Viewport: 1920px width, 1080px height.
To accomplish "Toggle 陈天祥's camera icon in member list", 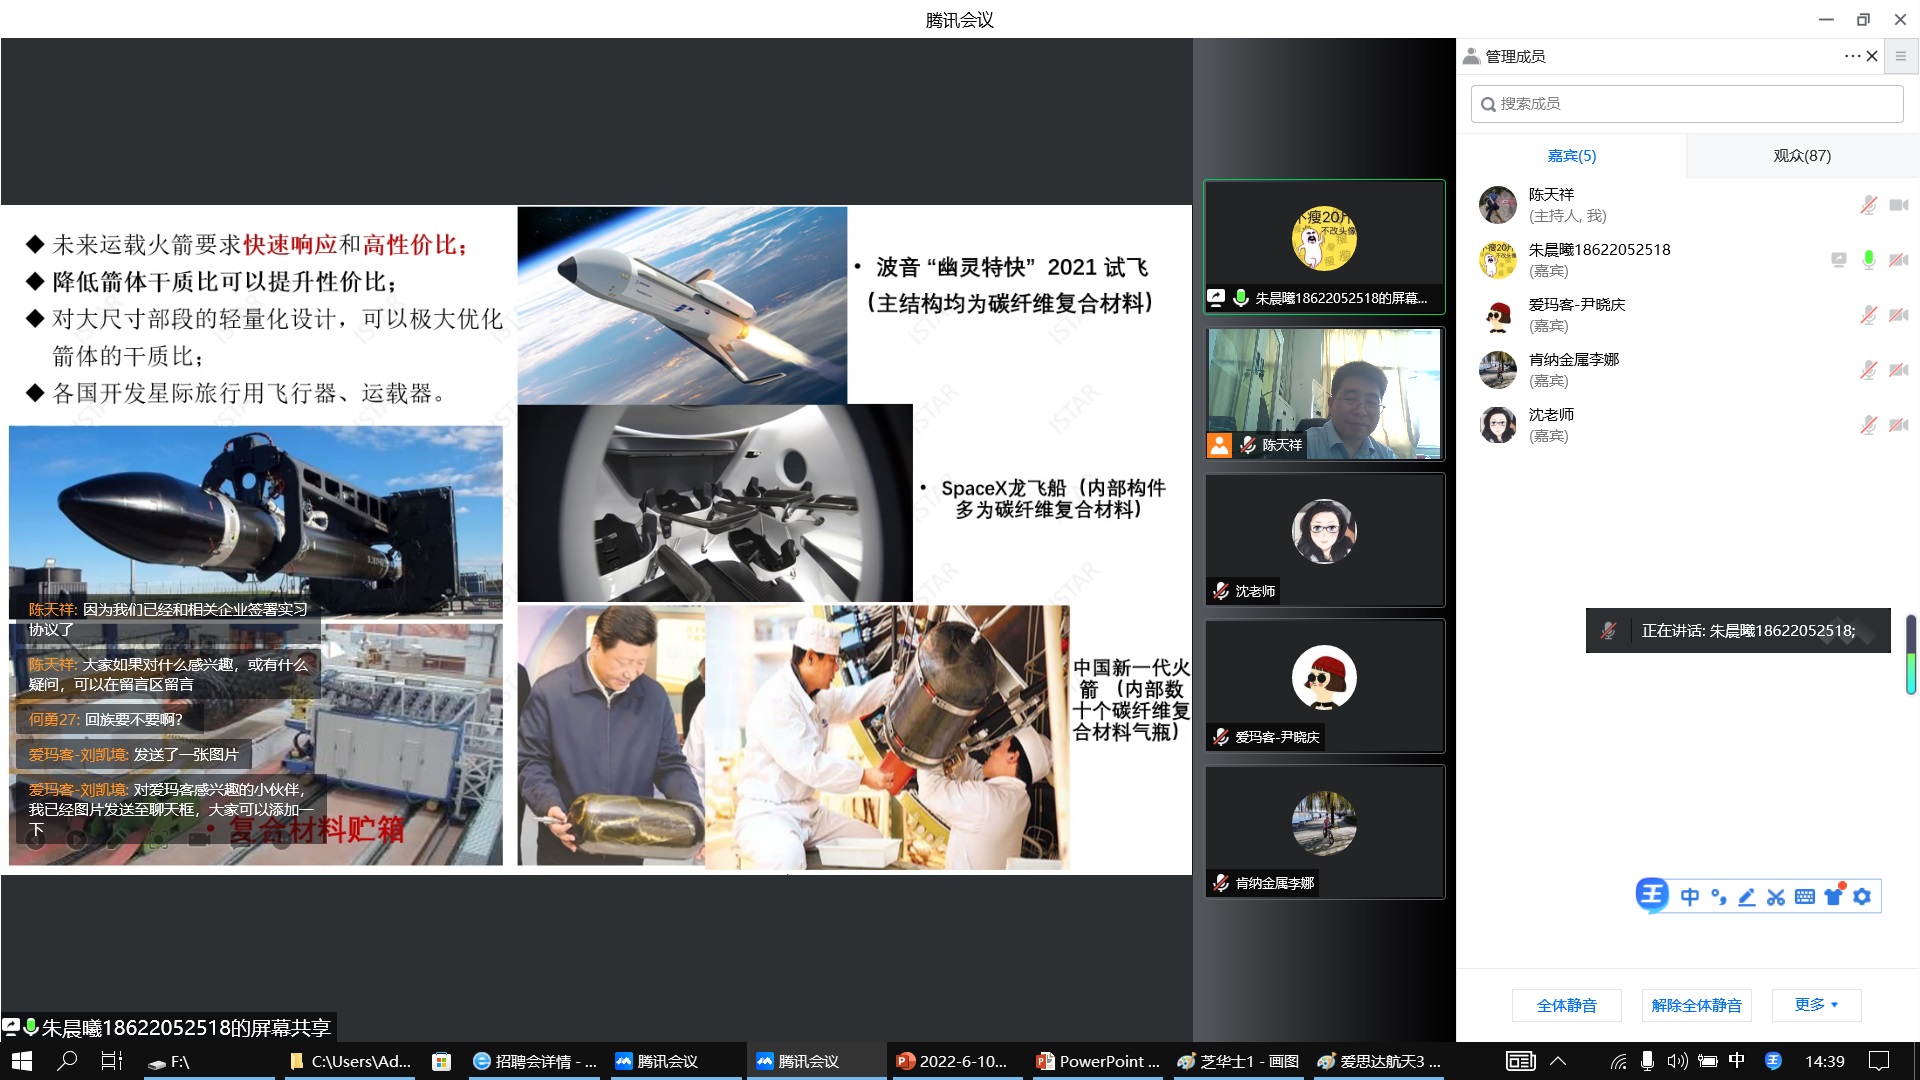I will [1898, 205].
